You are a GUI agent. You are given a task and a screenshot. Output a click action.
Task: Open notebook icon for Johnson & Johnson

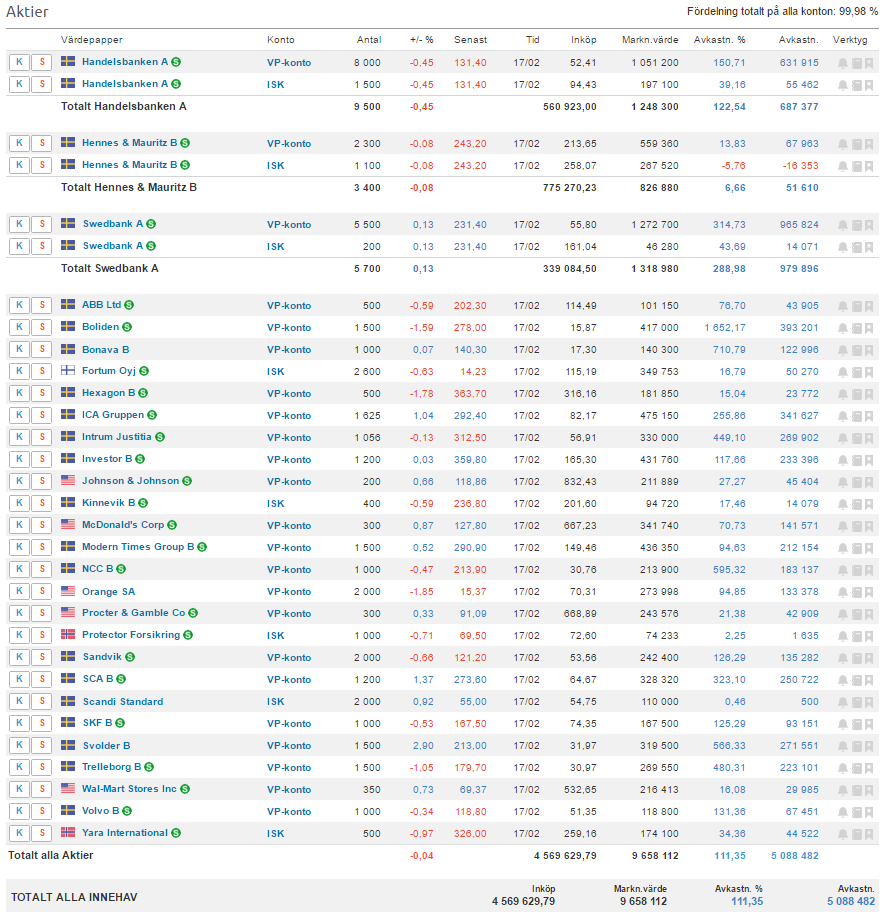point(857,482)
